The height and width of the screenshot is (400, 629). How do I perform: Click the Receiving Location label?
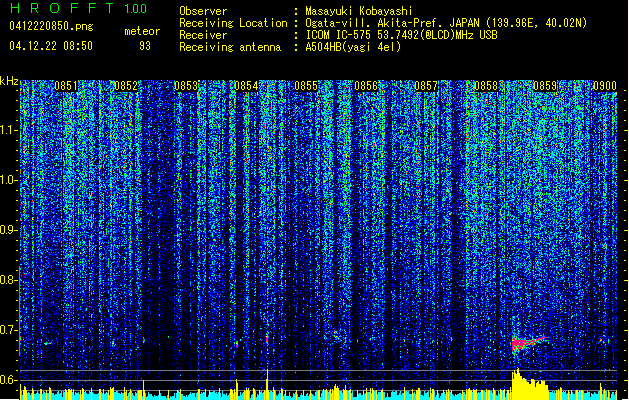(233, 23)
